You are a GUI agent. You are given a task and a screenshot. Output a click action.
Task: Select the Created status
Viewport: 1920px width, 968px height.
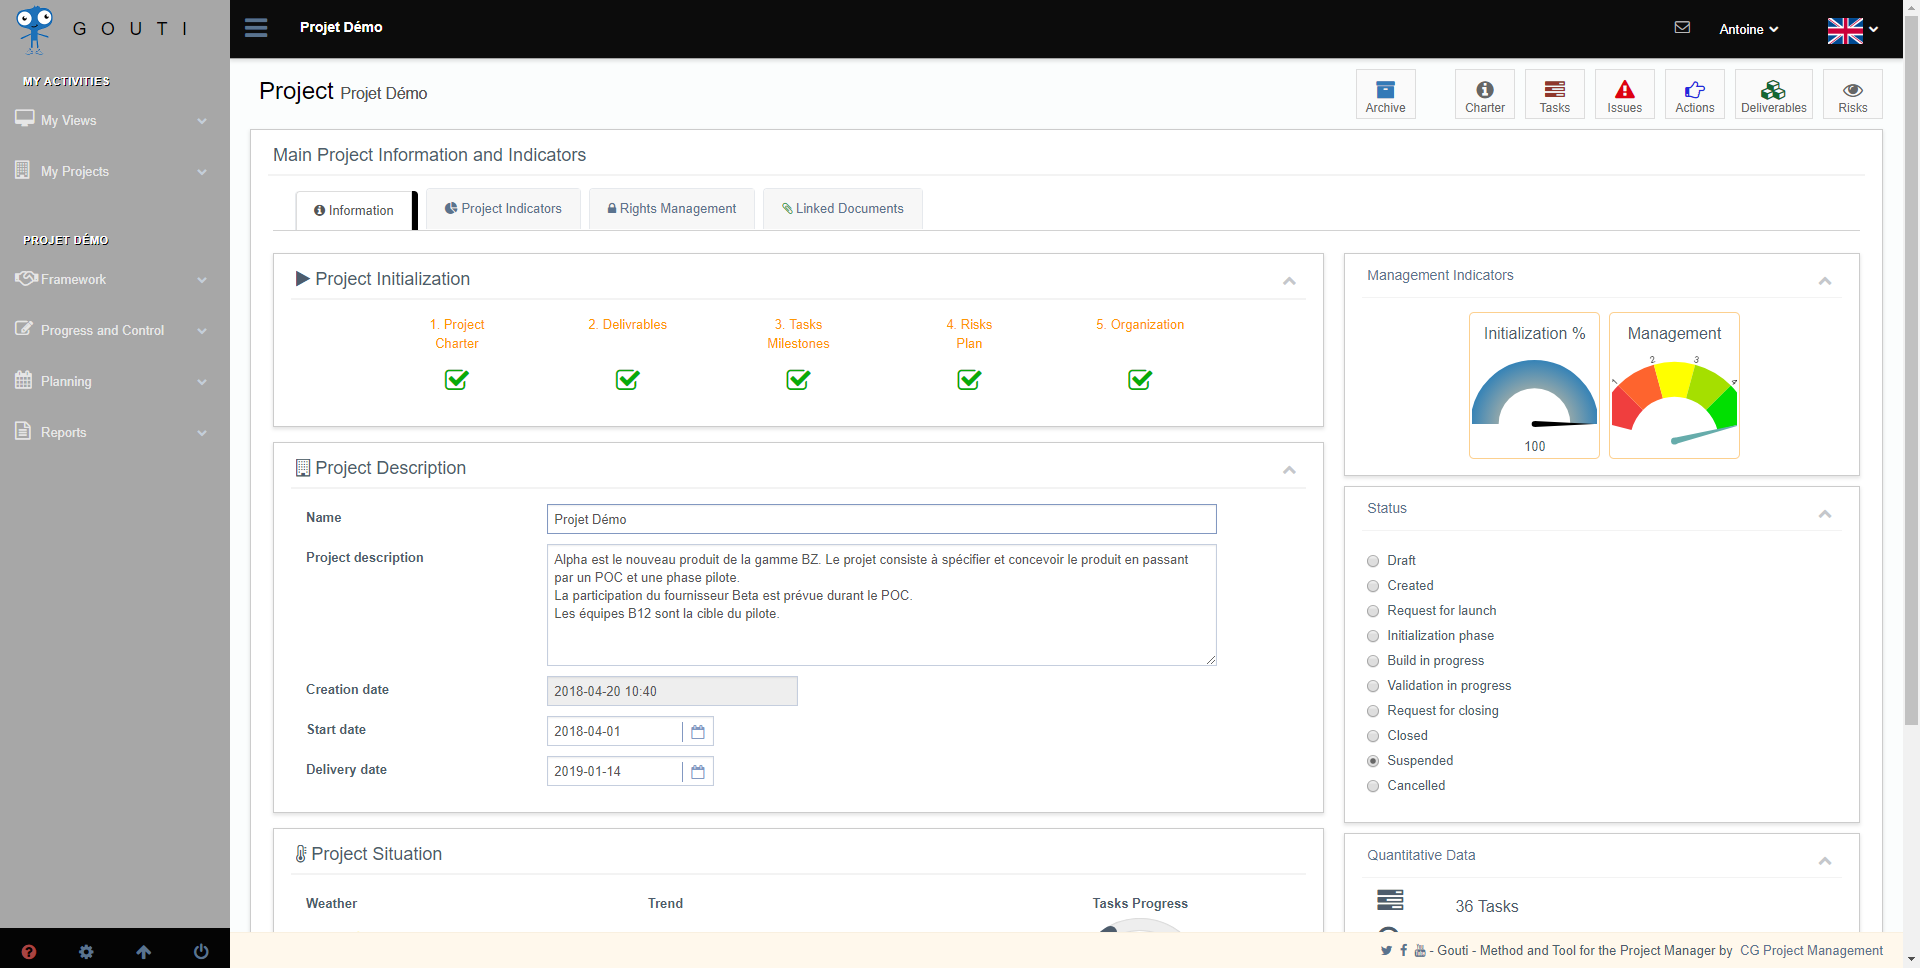tap(1373, 586)
